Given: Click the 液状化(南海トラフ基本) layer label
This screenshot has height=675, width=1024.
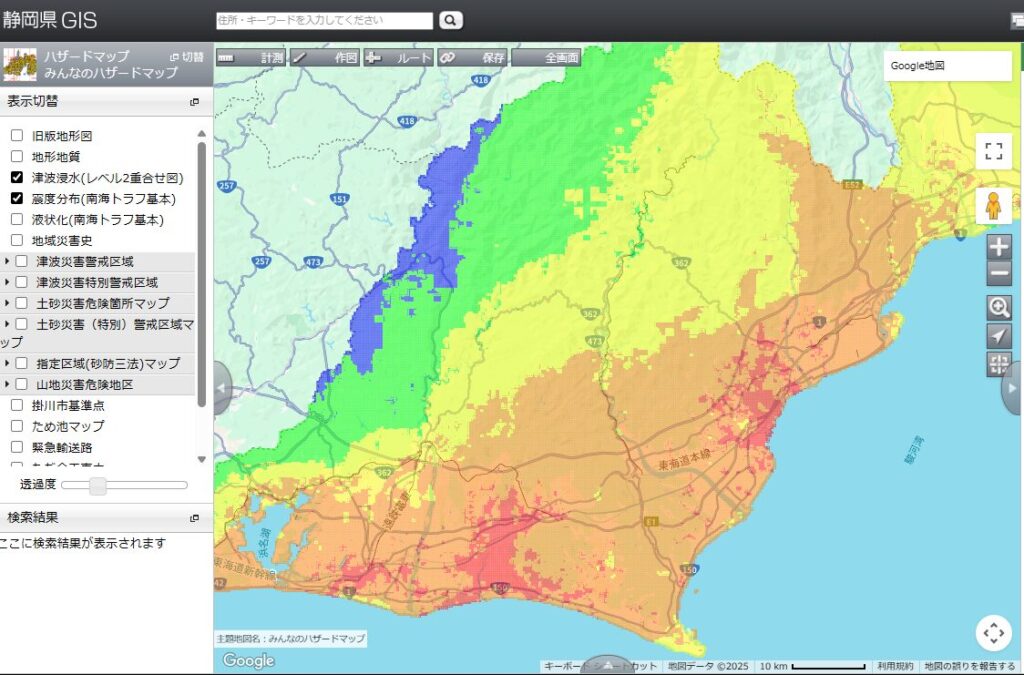Looking at the screenshot, I should pos(98,219).
